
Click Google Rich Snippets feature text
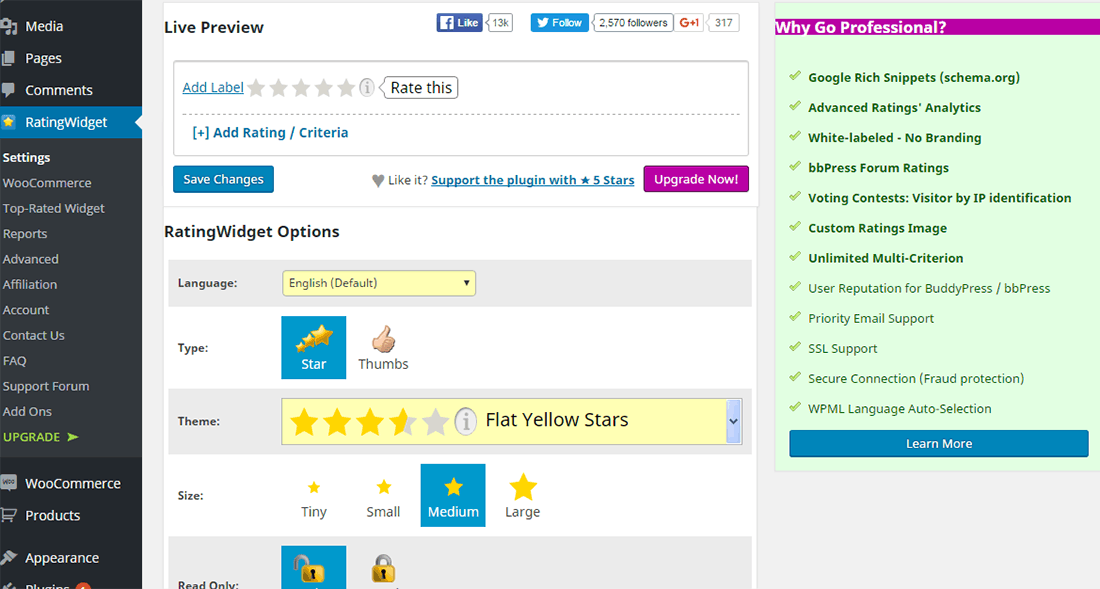click(x=913, y=78)
